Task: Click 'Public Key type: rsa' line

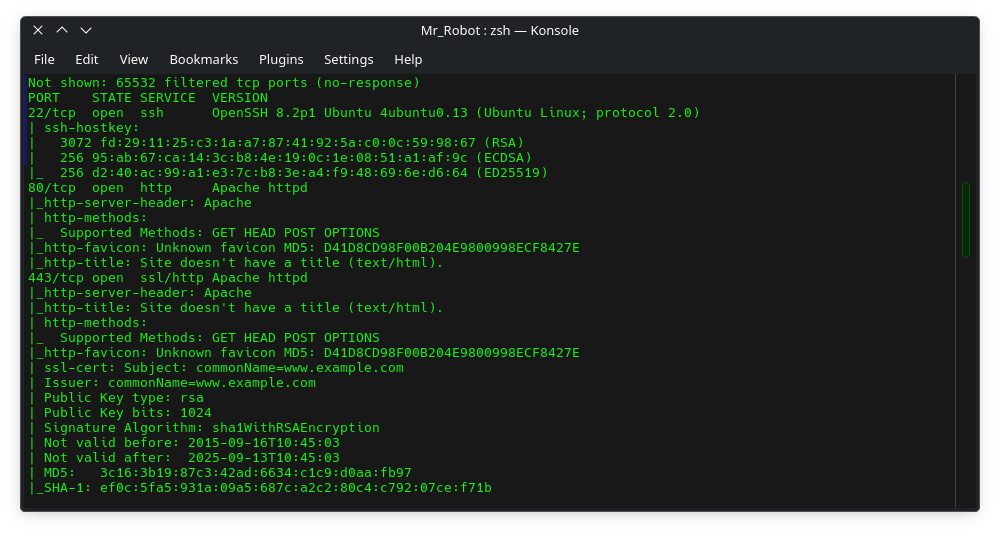Action: (x=116, y=398)
